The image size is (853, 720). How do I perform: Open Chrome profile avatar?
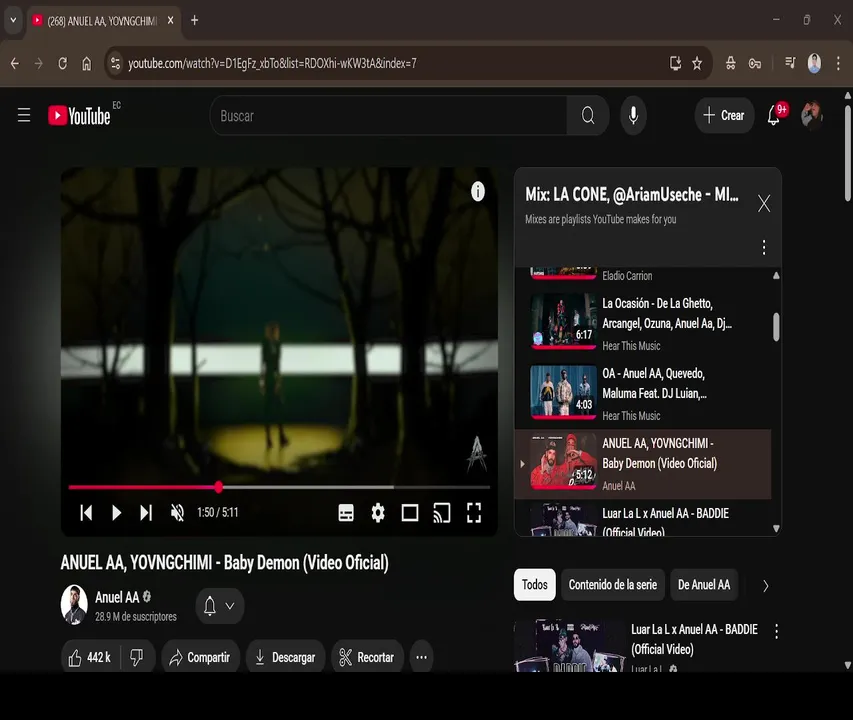coord(814,64)
